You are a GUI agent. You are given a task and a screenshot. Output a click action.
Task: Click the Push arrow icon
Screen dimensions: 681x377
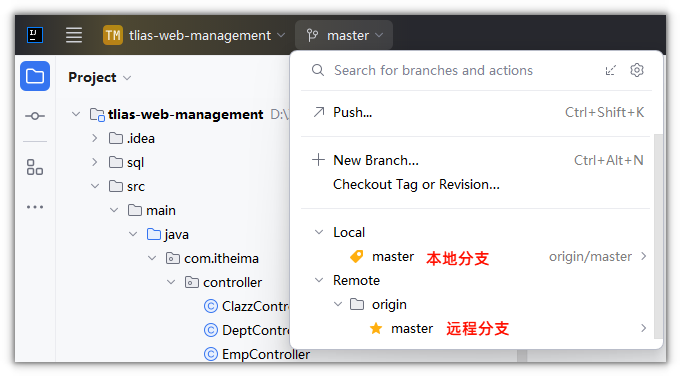tap(319, 112)
